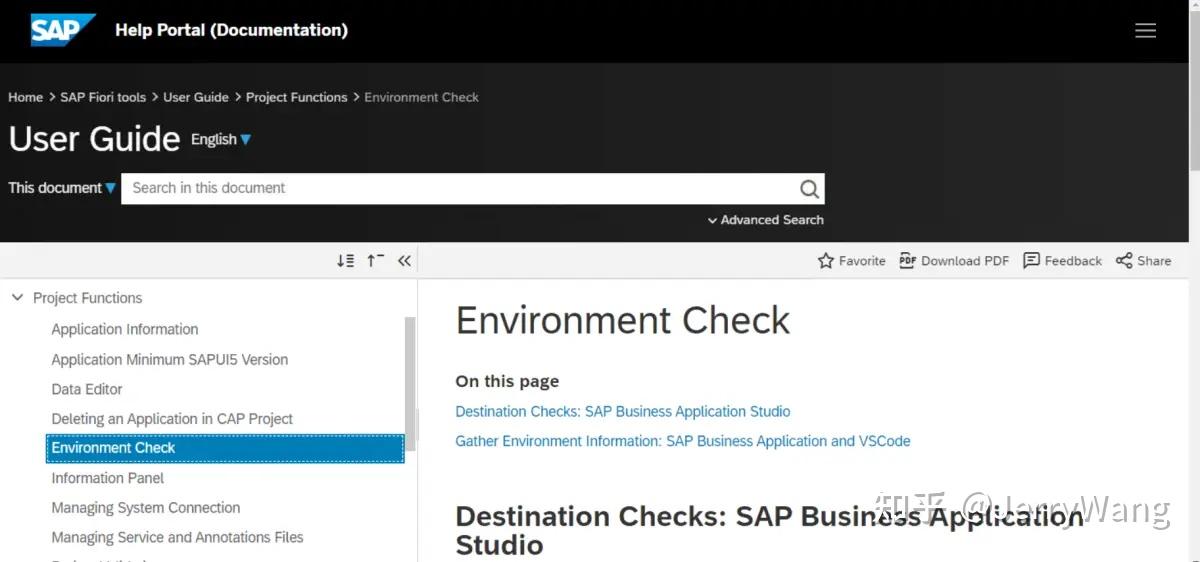Screen dimensions: 1200x562
Task: Click the SAP logo
Action: pos(63,30)
